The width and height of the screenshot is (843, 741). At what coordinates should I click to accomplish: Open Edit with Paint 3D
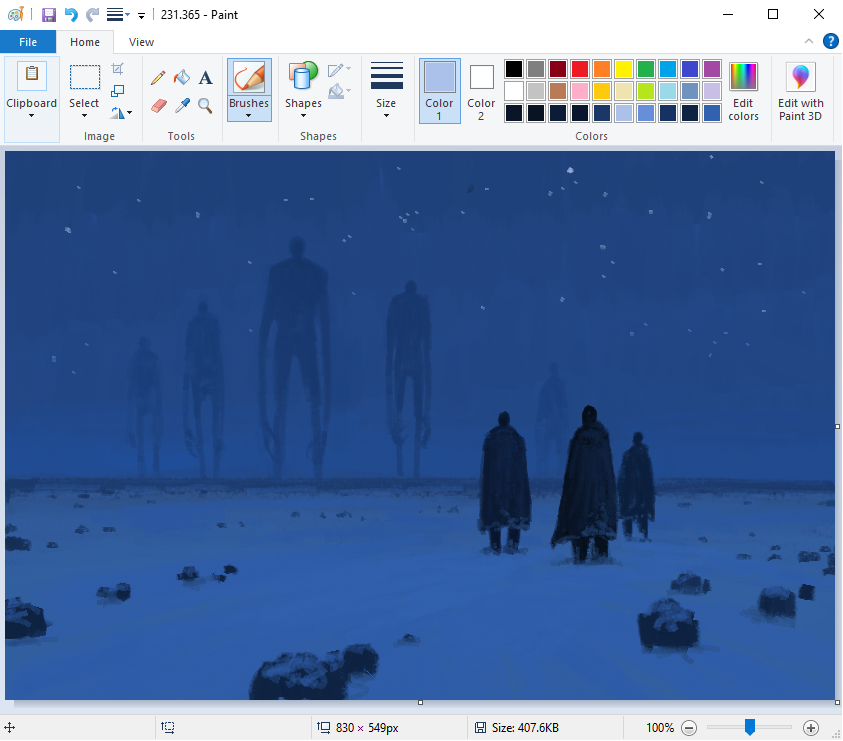tap(800, 91)
